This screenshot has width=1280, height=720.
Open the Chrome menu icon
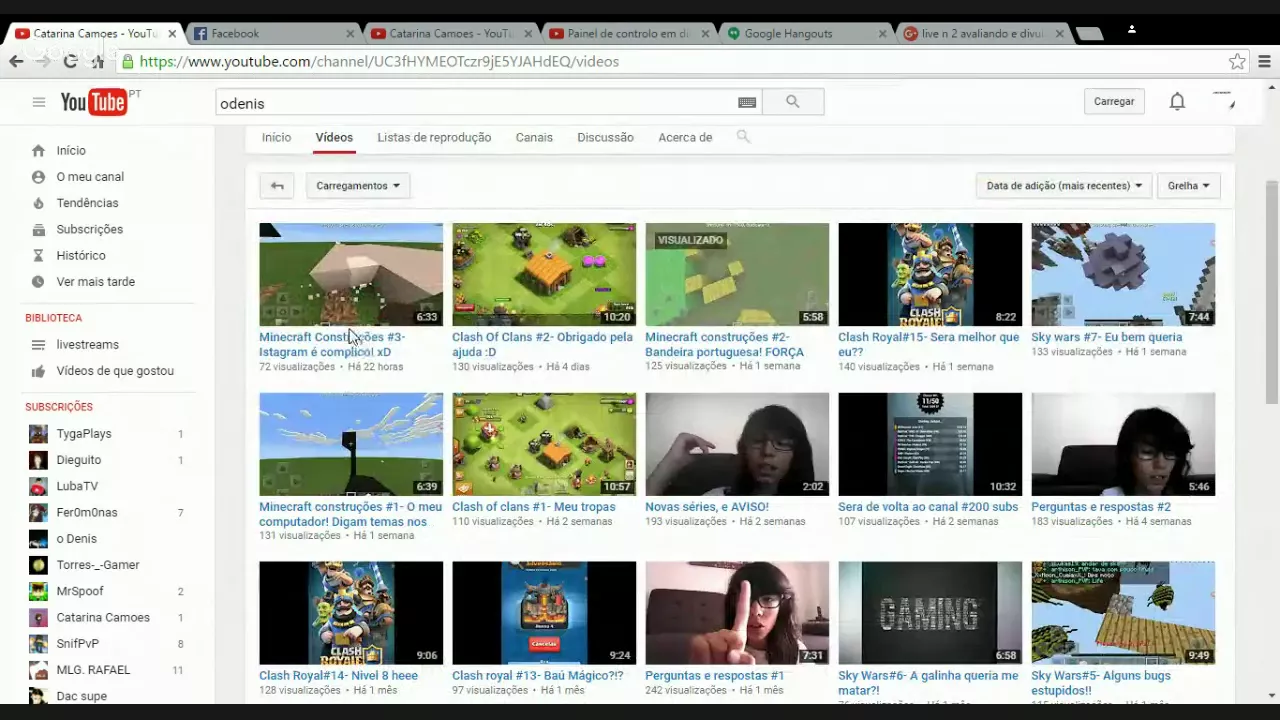1264,62
